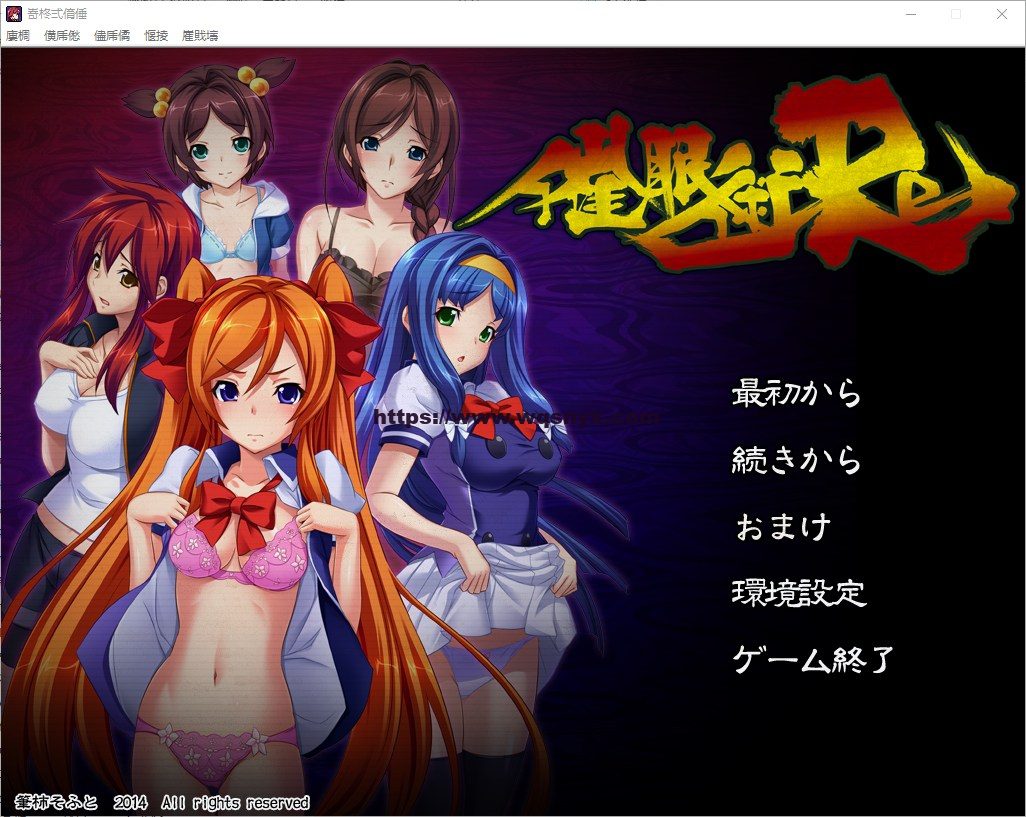
Task: Click the game's character icon in the title bar
Action: [14, 14]
